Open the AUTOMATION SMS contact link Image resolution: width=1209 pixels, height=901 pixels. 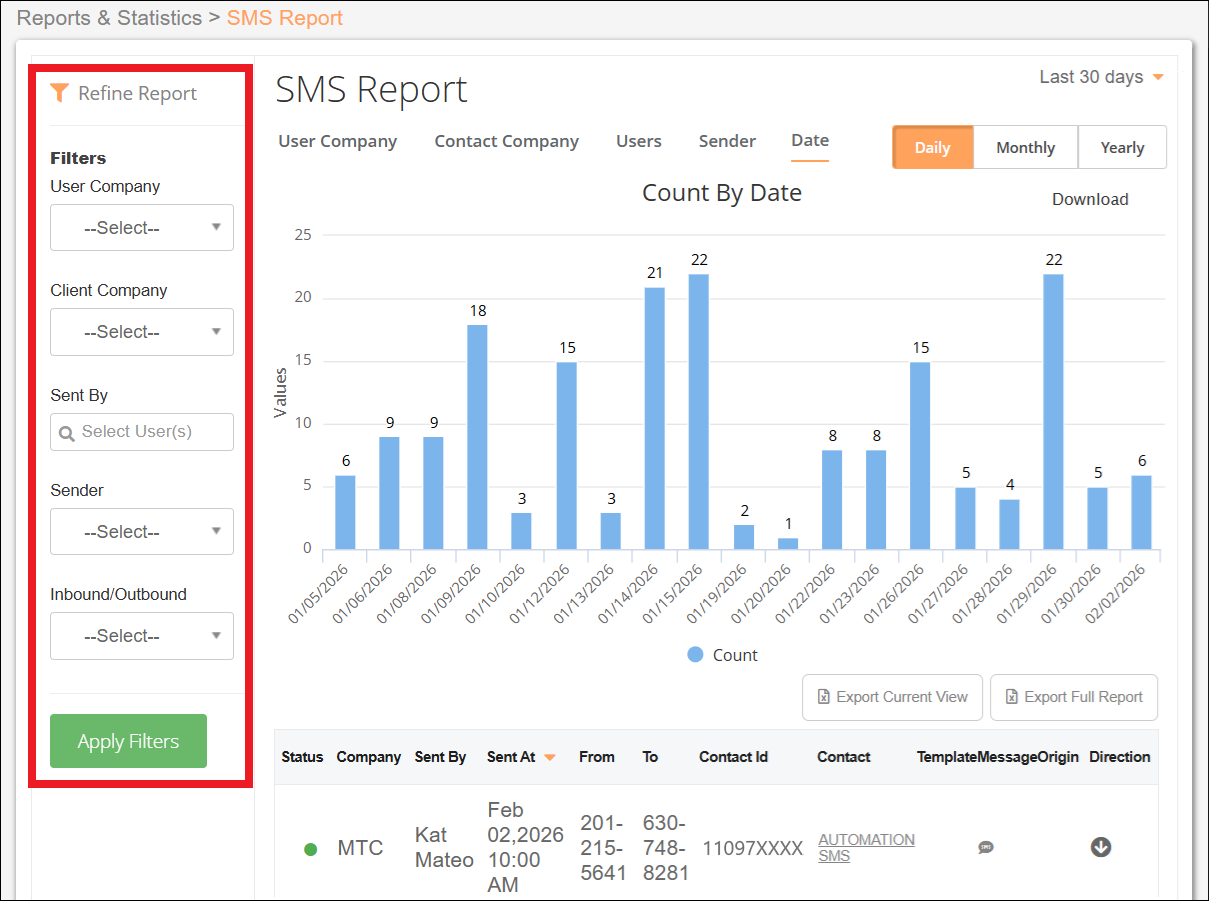(866, 848)
